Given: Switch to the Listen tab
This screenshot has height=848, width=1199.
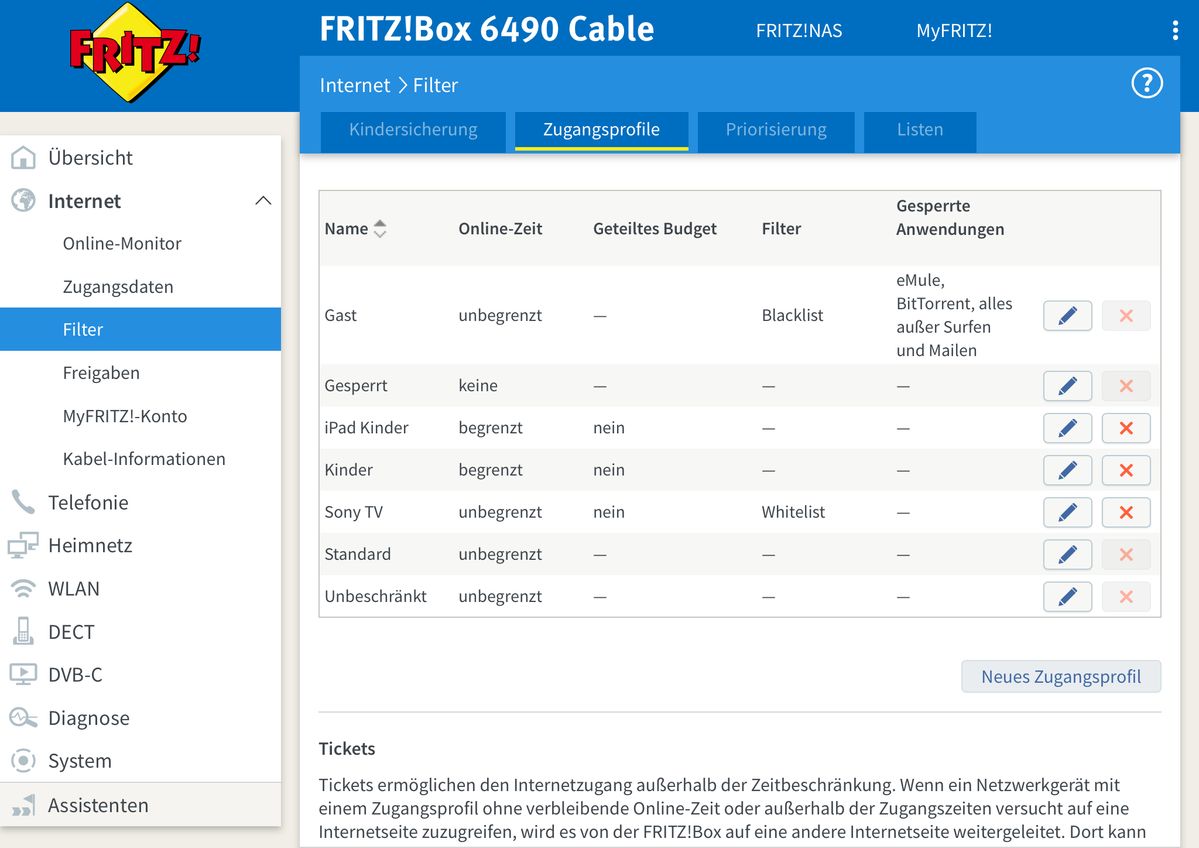Looking at the screenshot, I should pyautogui.click(x=919, y=130).
